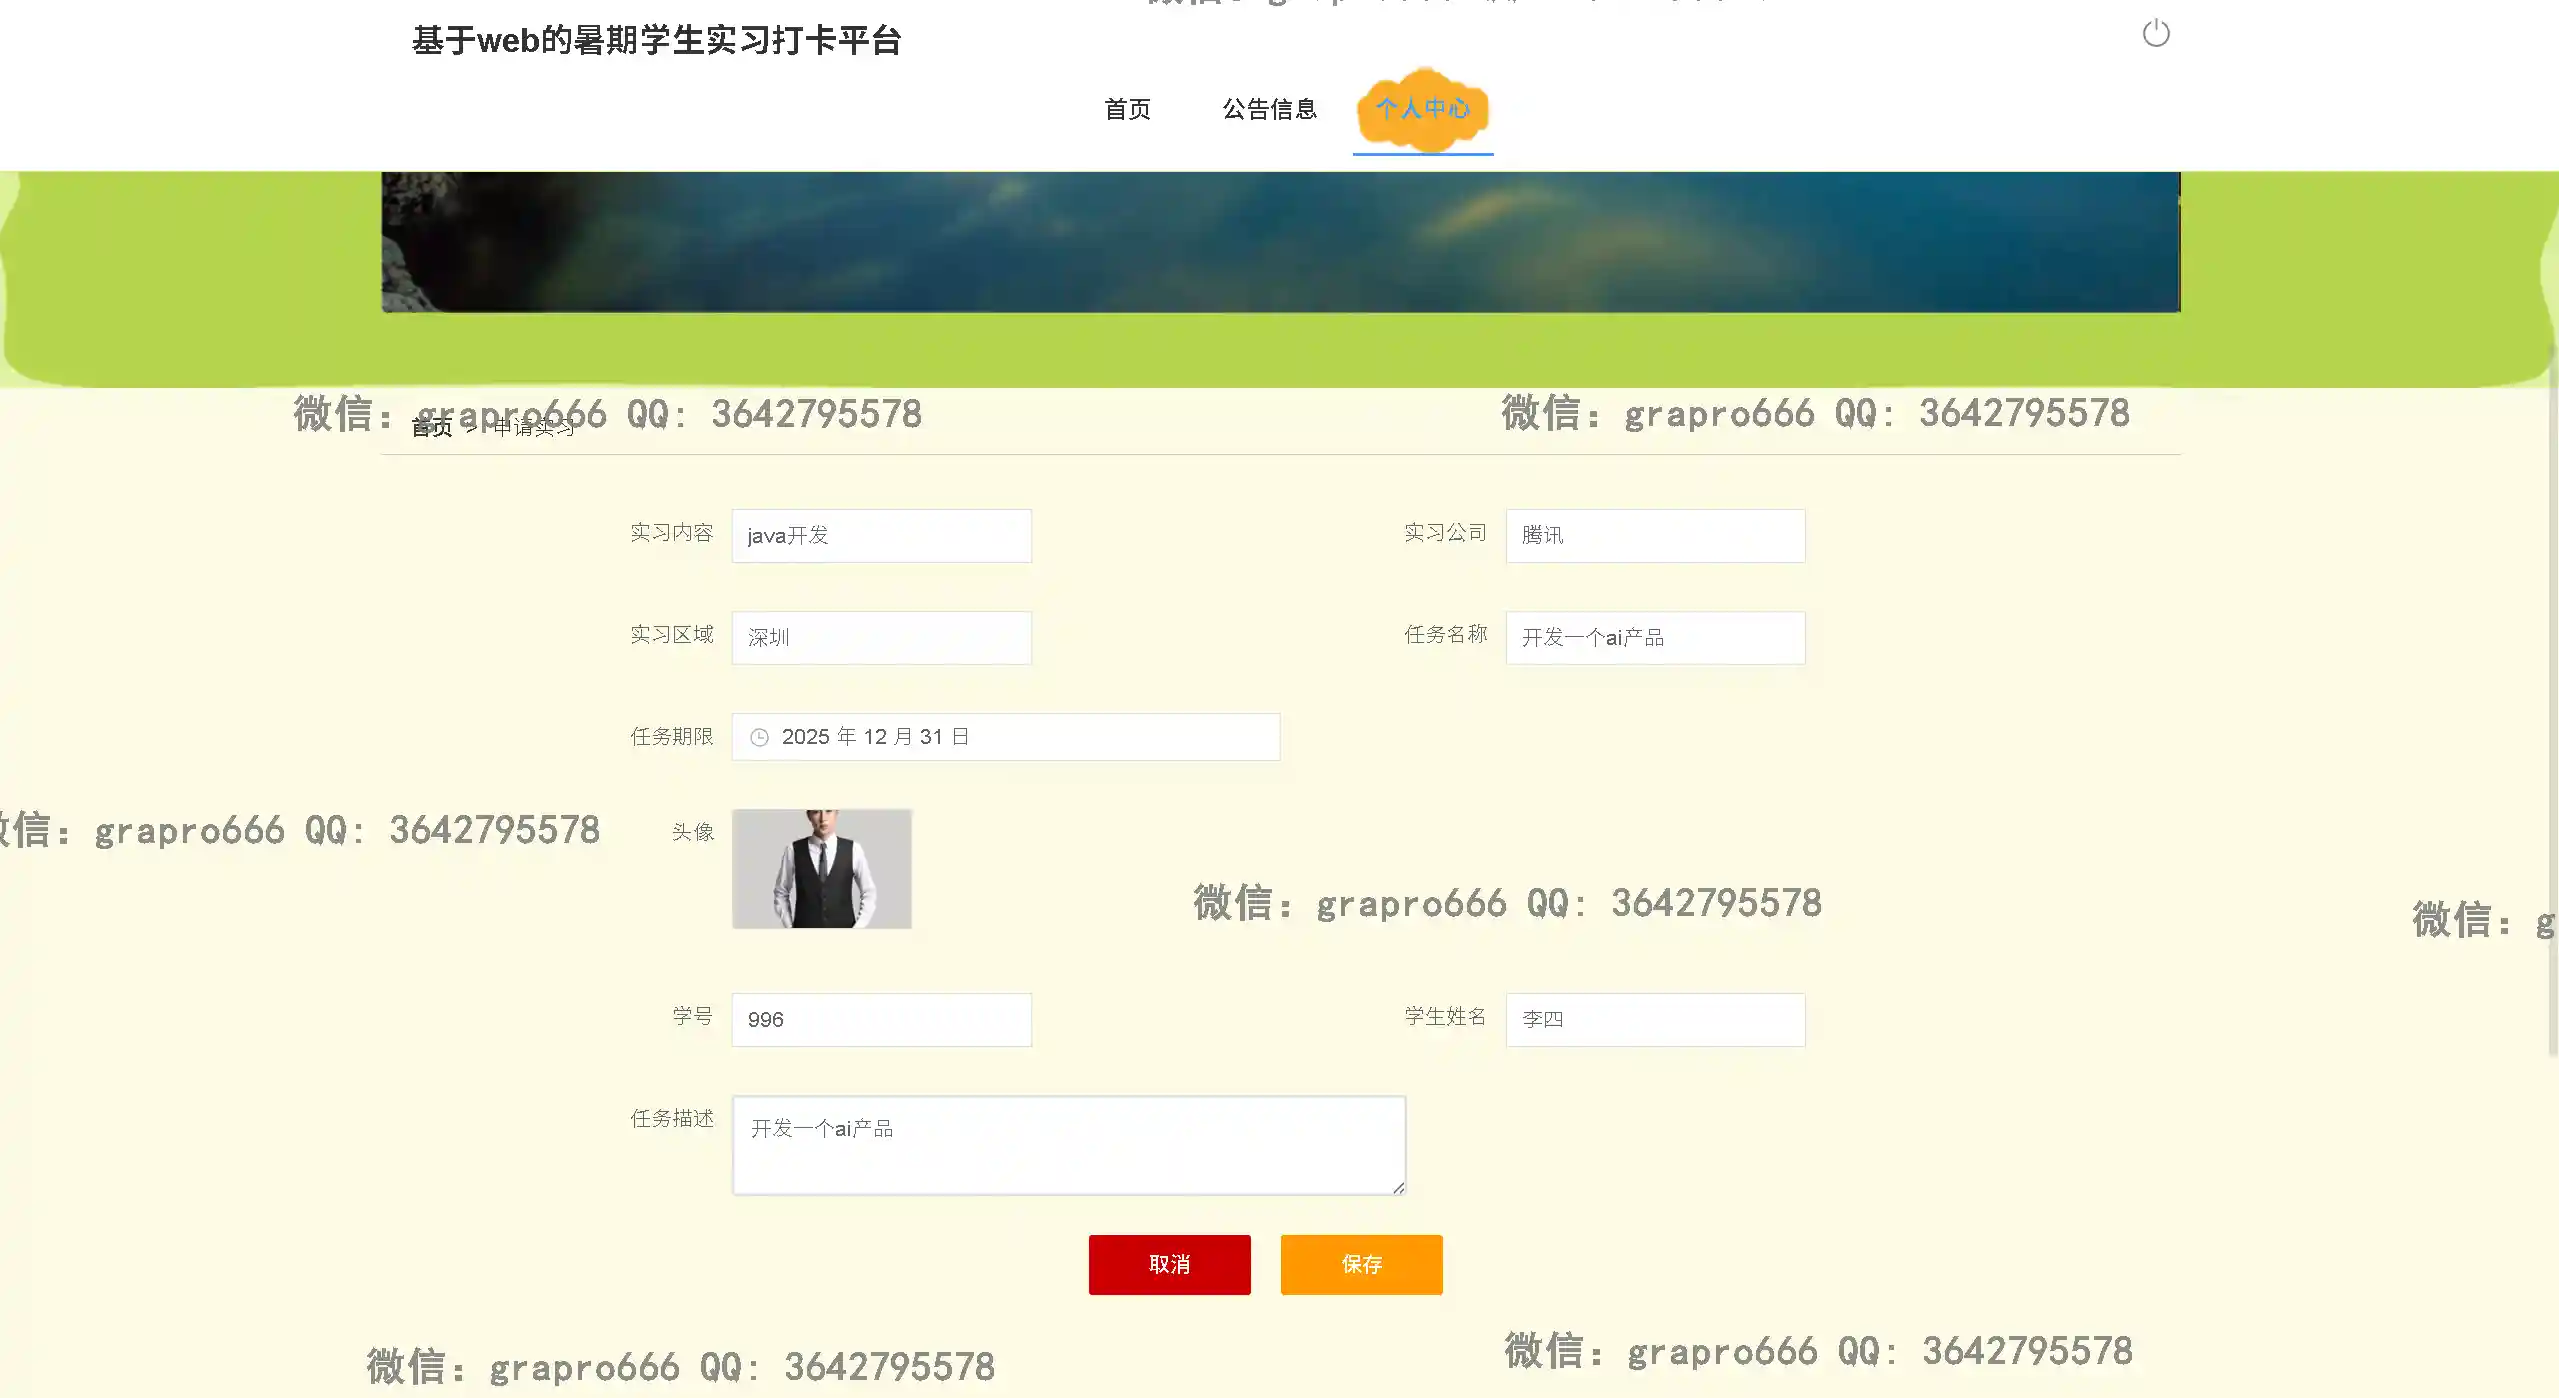This screenshot has height=1398, width=2559.
Task: Click the 实习区域 input containing 深圳
Action: 881,638
